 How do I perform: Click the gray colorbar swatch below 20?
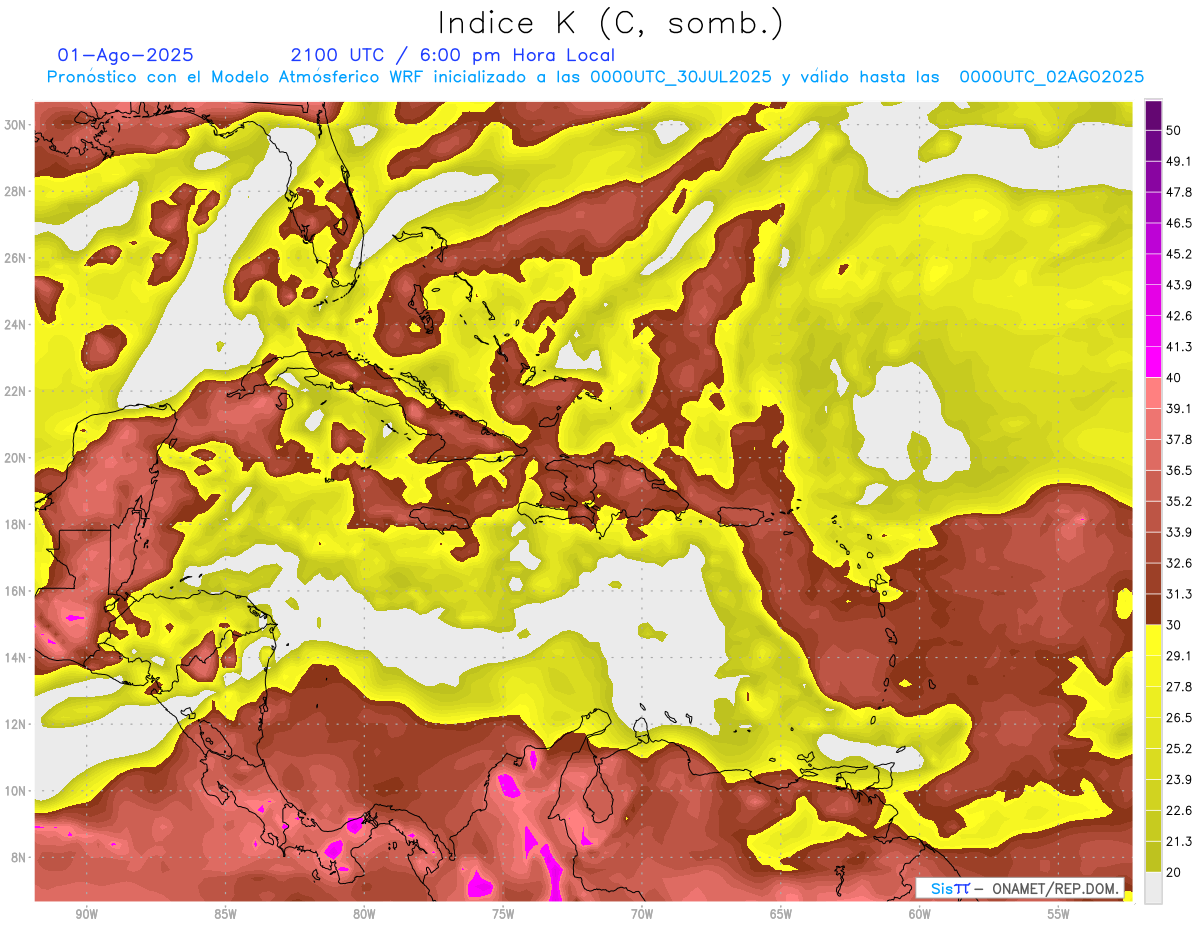(x=1153, y=888)
